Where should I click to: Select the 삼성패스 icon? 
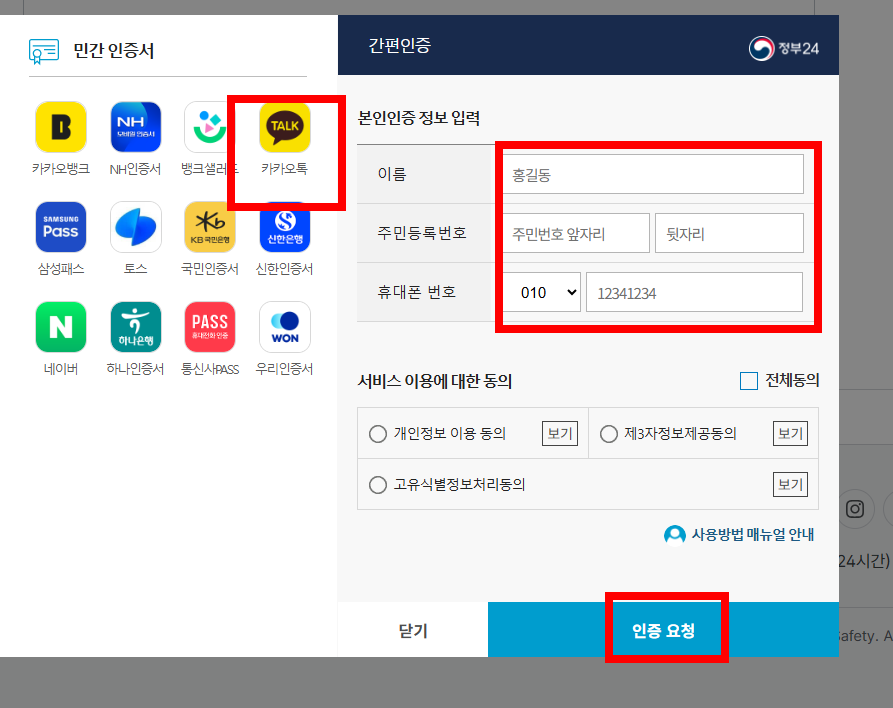(x=60, y=226)
